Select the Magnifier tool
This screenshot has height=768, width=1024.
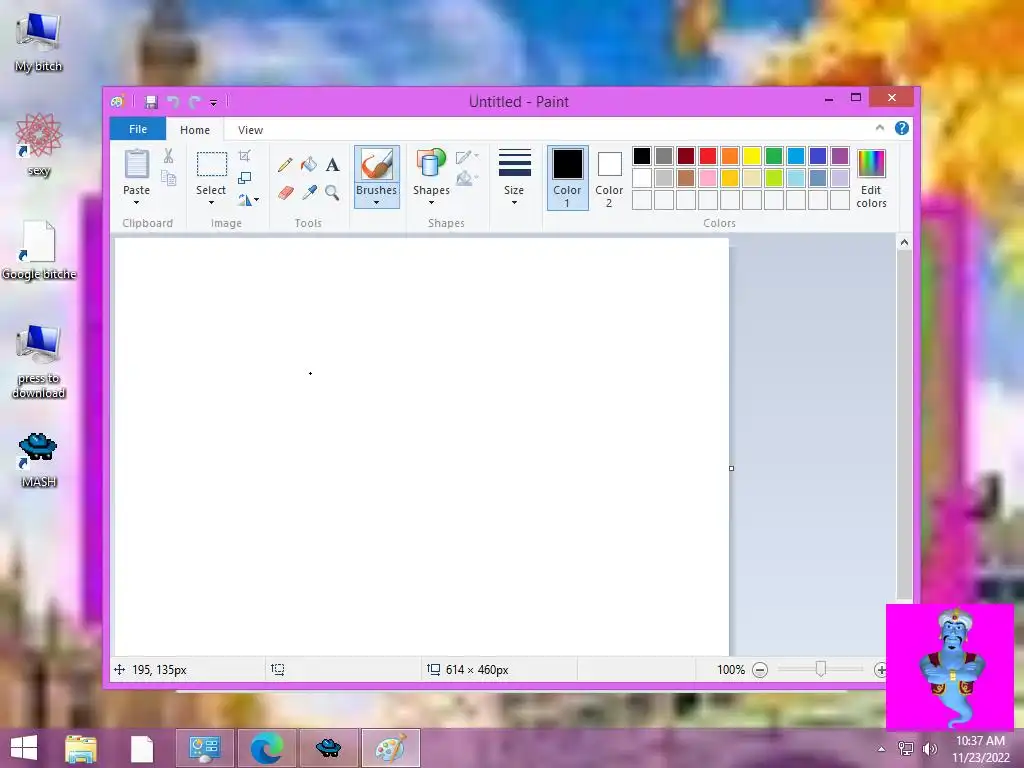[332, 193]
